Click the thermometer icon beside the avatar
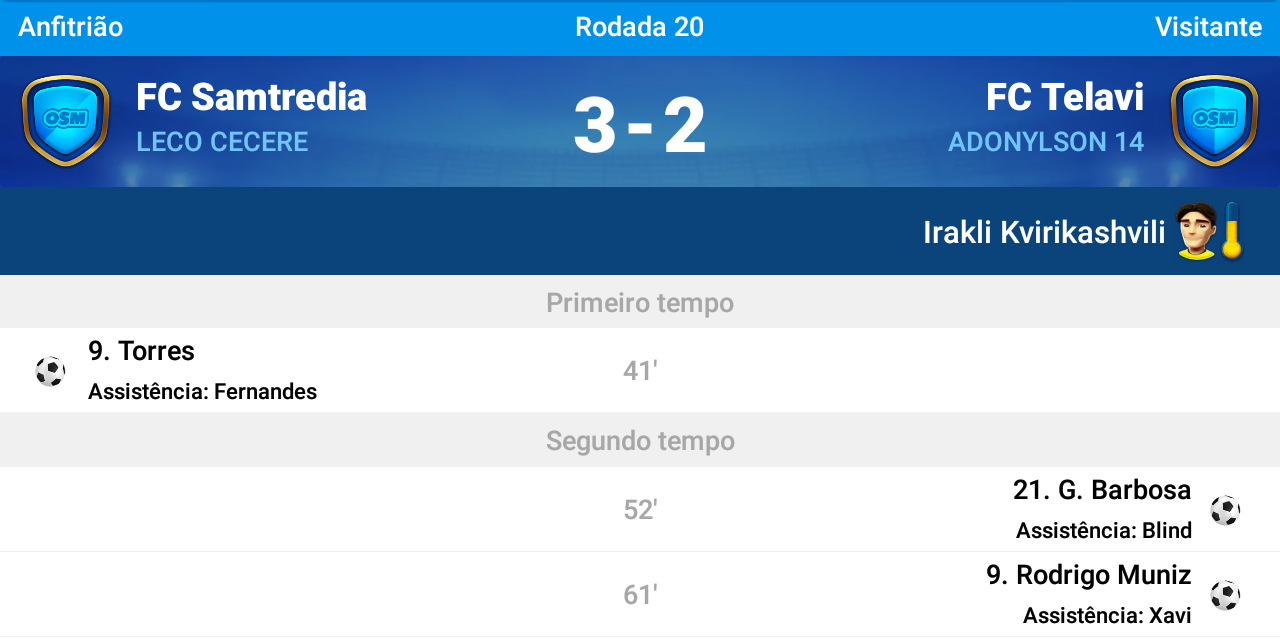Viewport: 1280px width, 639px height. [x=1231, y=231]
